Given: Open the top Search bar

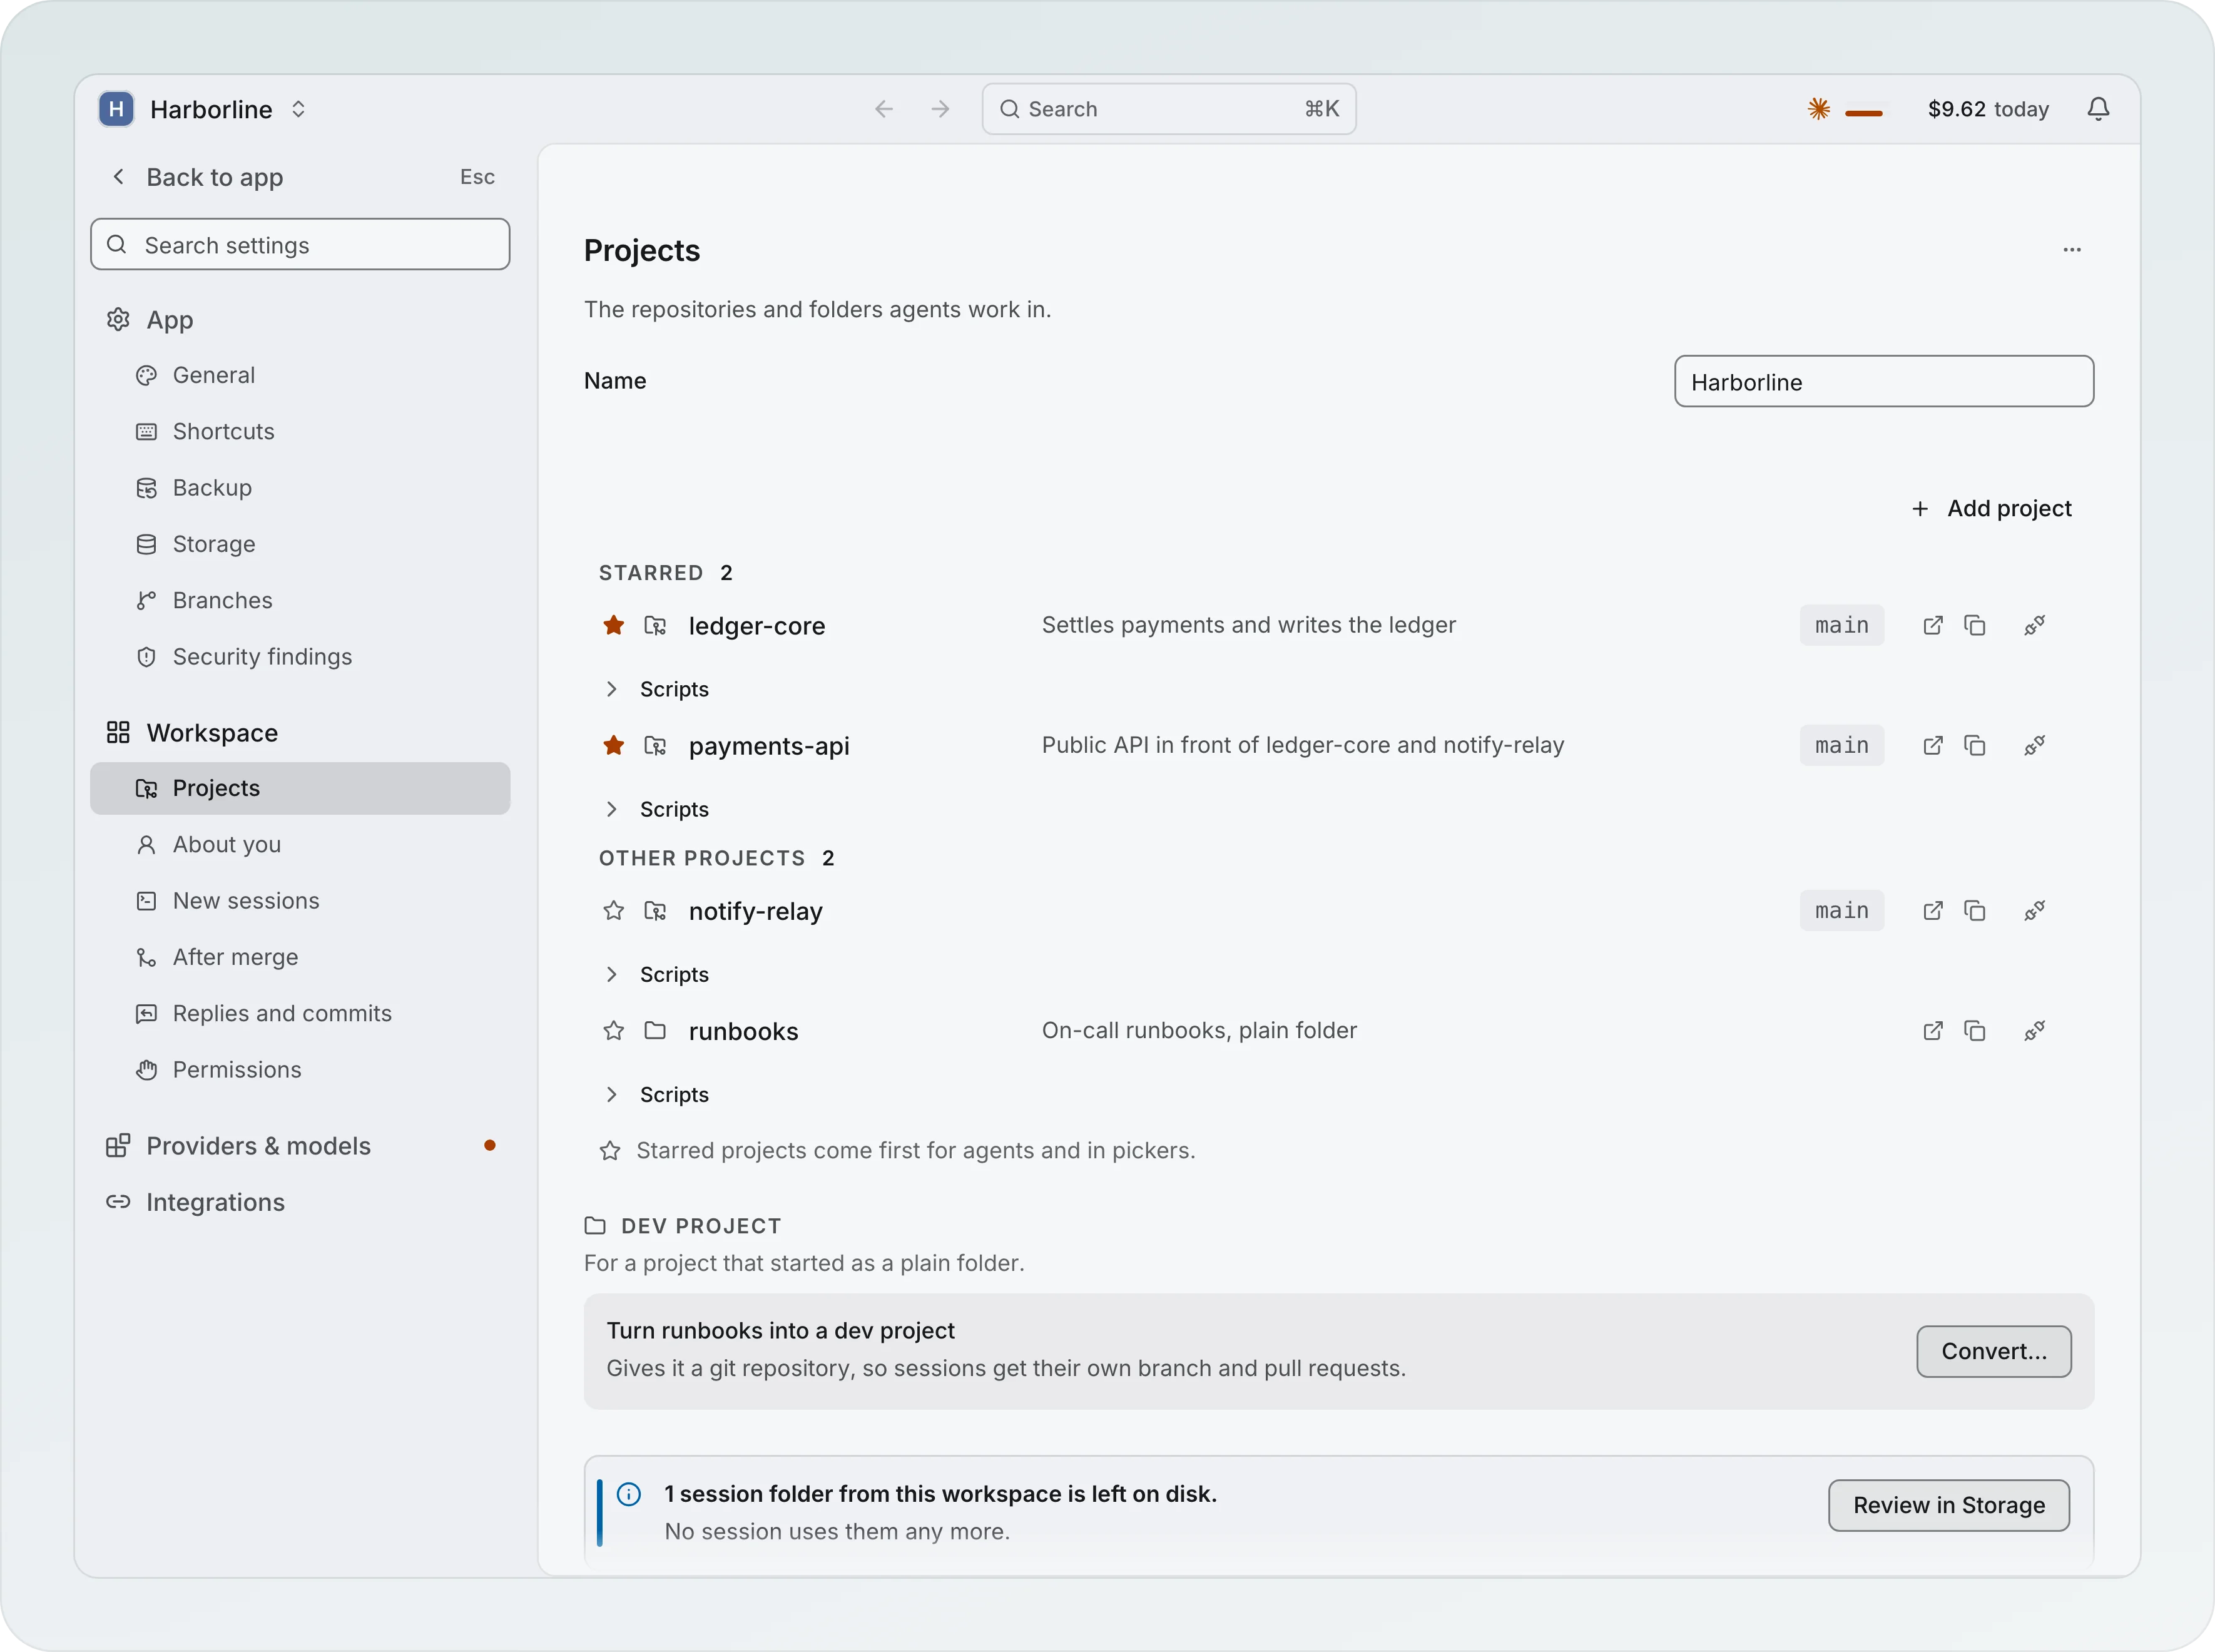Looking at the screenshot, I should (1168, 109).
